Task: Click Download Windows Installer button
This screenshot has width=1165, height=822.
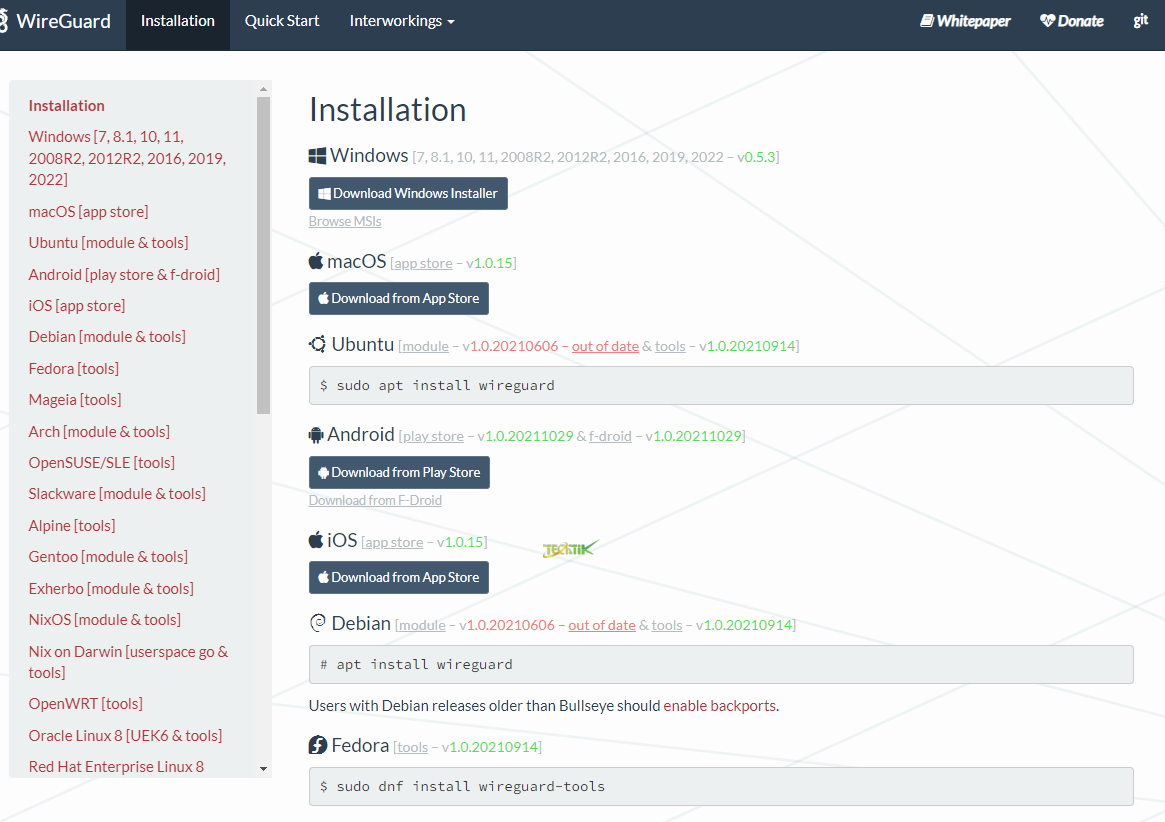Action: [x=408, y=193]
